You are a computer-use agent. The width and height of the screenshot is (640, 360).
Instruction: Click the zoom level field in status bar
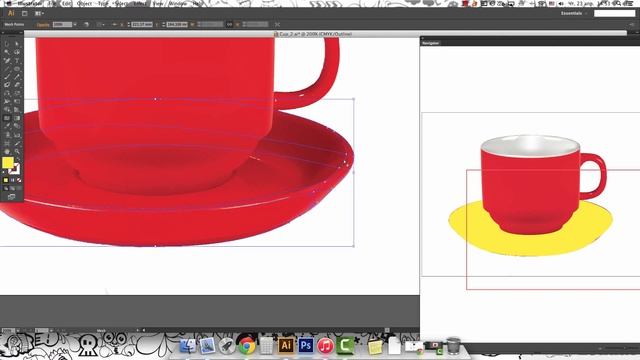(8, 330)
